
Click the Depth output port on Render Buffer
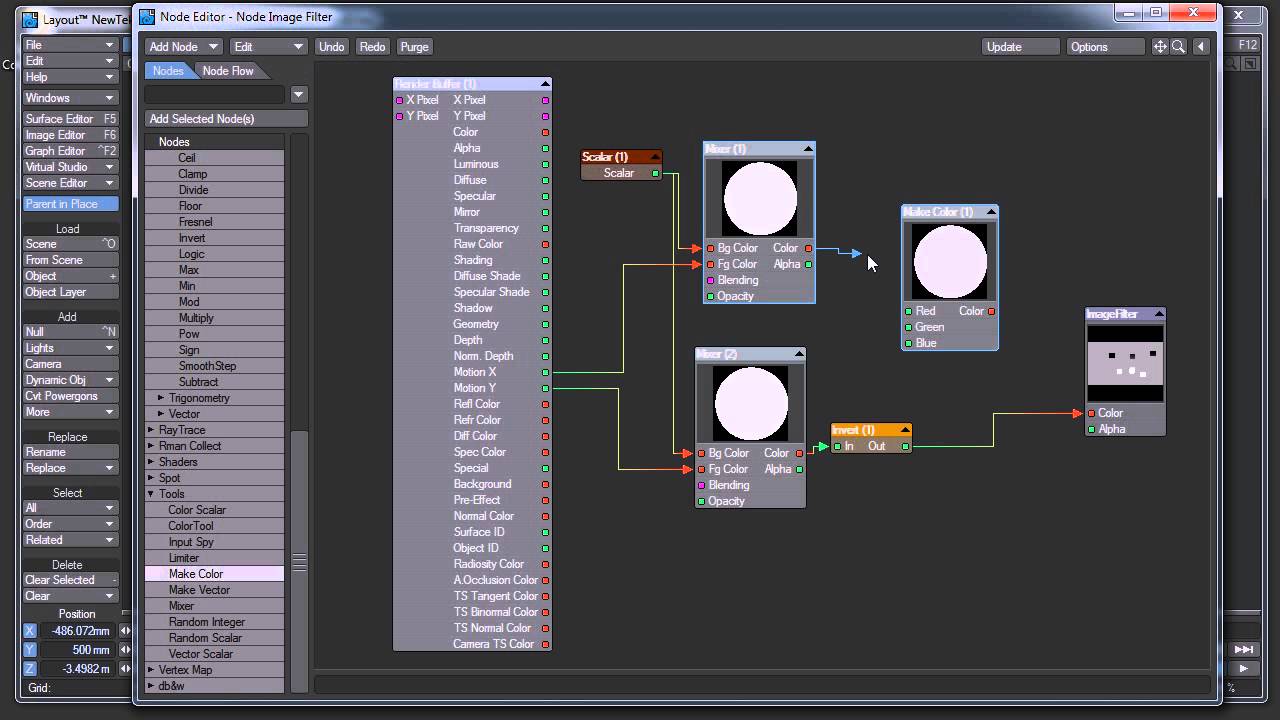click(x=545, y=340)
